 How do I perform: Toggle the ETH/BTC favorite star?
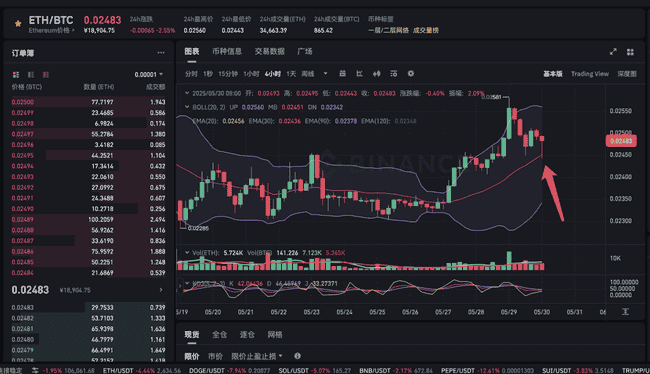tap(18, 24)
